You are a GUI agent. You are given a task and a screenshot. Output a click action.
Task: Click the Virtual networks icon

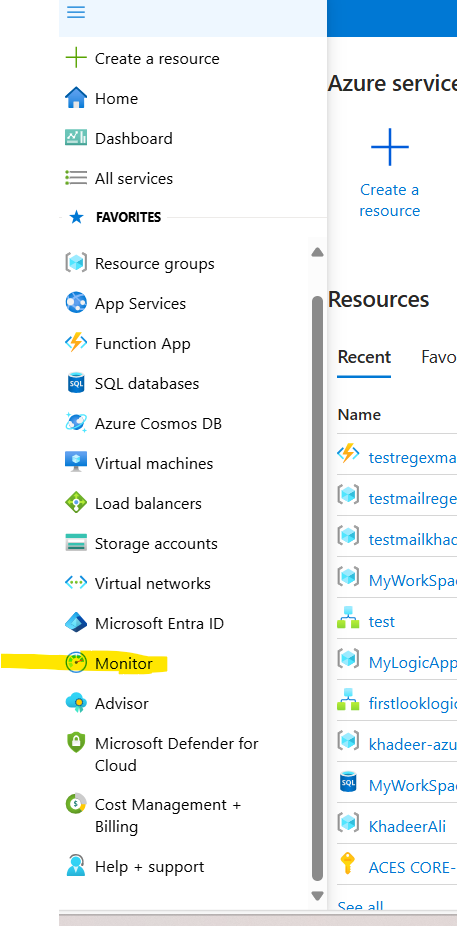76,583
